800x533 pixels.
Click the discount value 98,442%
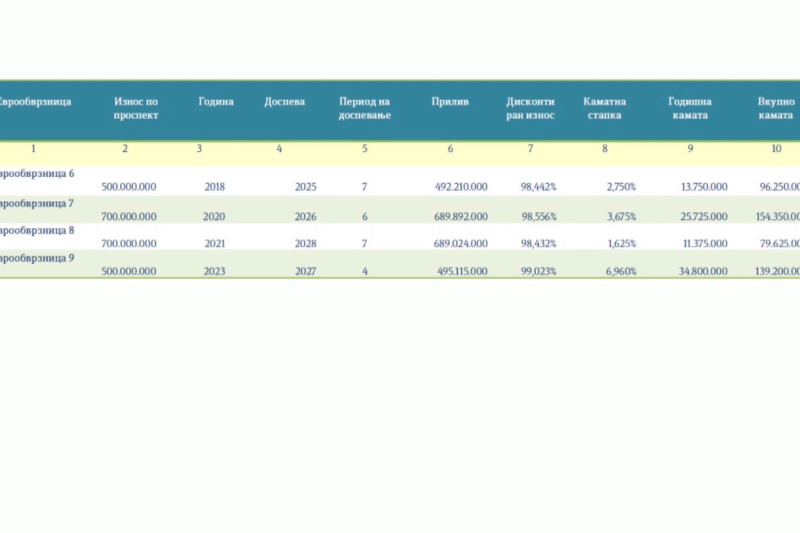click(538, 187)
